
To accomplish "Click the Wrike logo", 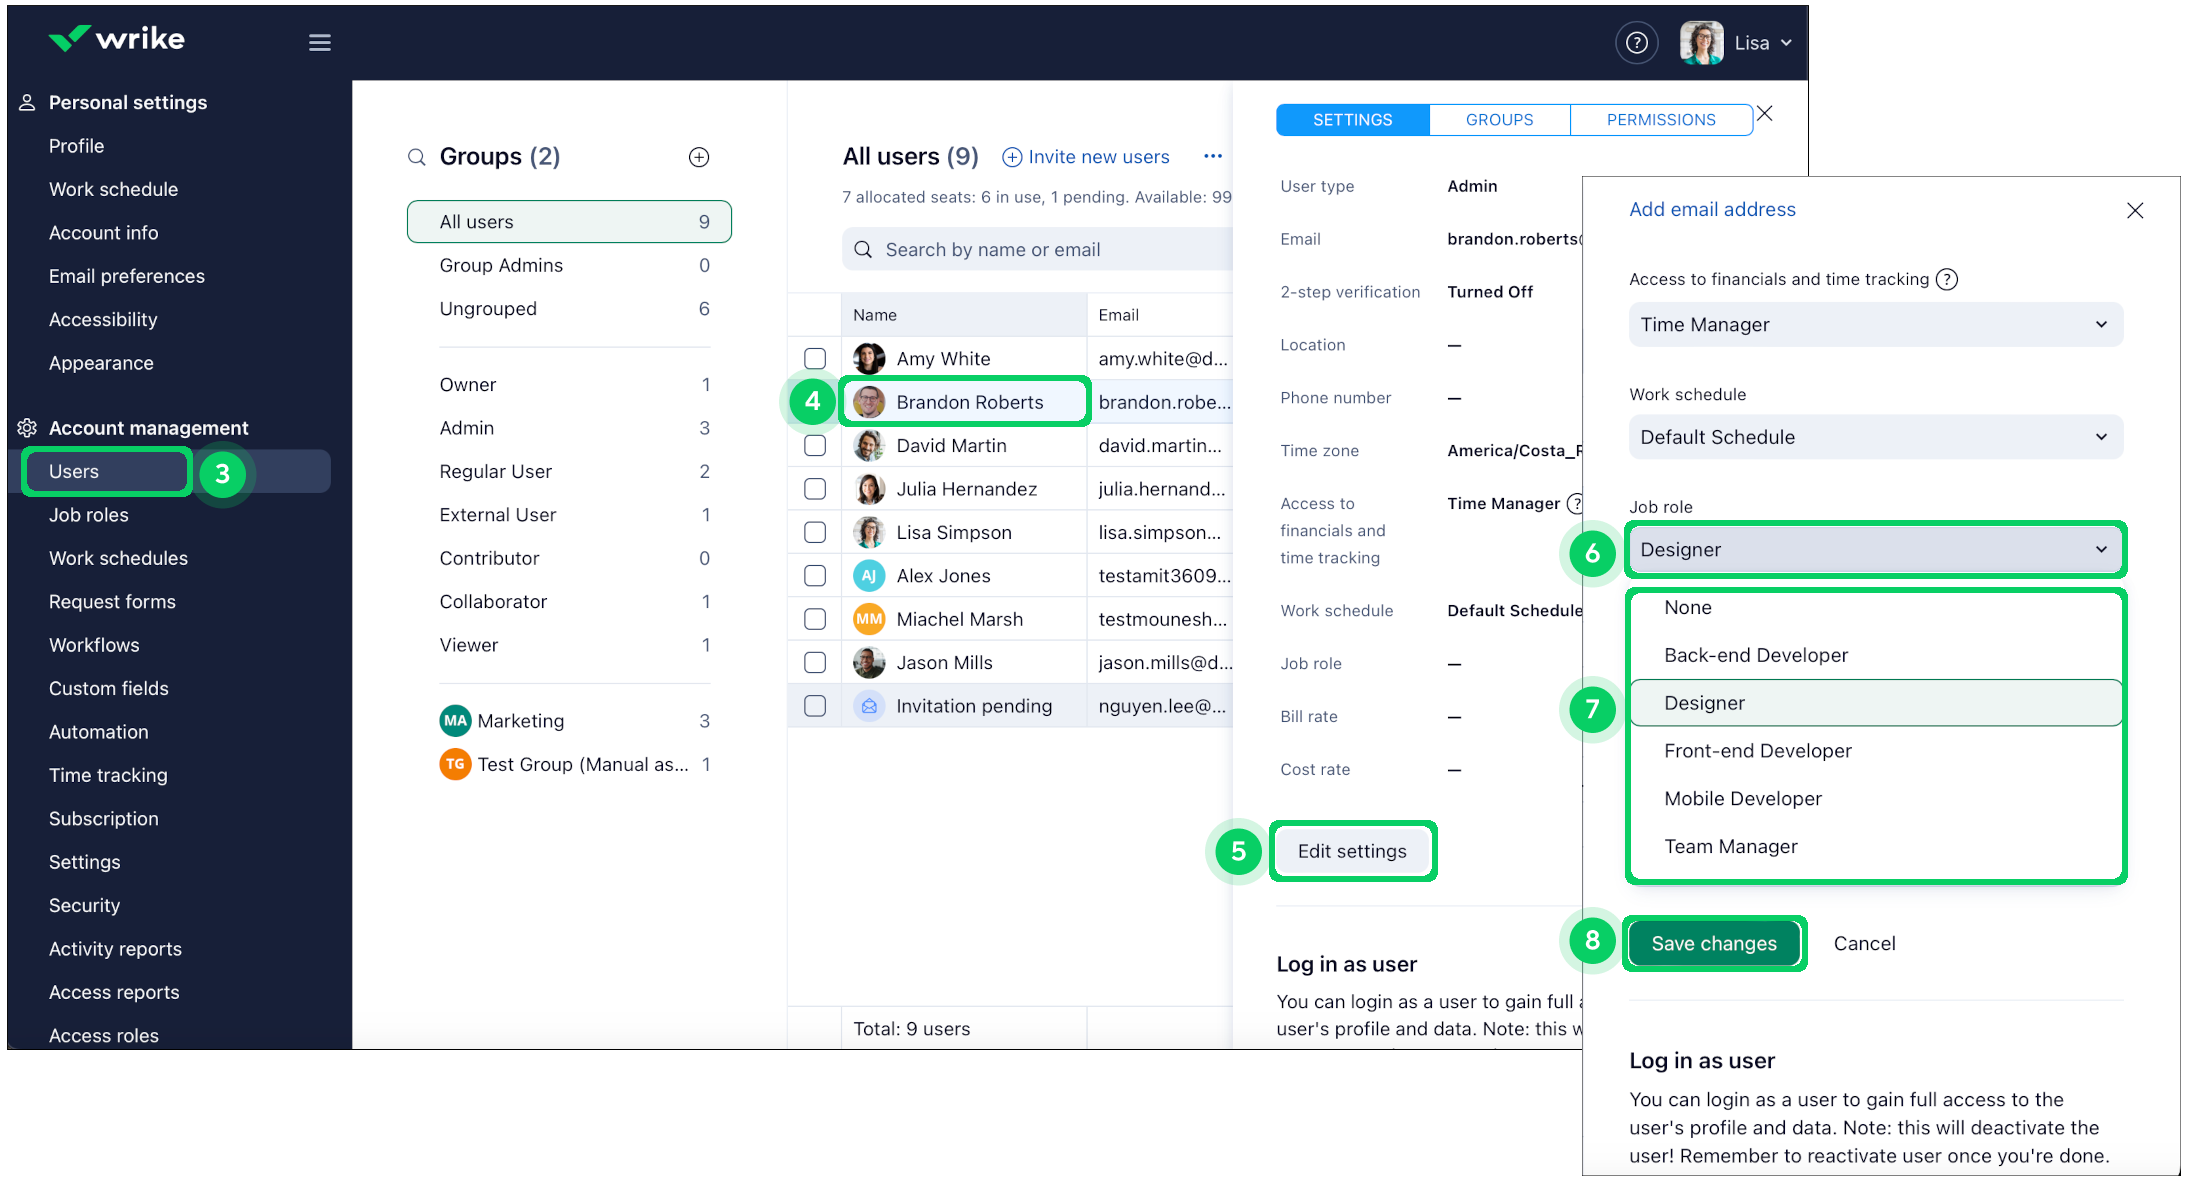I will coord(116,39).
